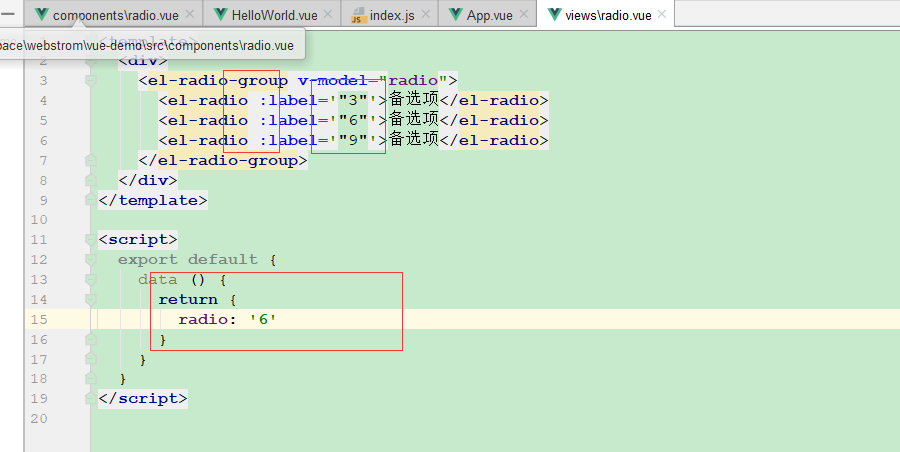
Task: Close the views\radio.vue tab
Action: (x=662, y=14)
